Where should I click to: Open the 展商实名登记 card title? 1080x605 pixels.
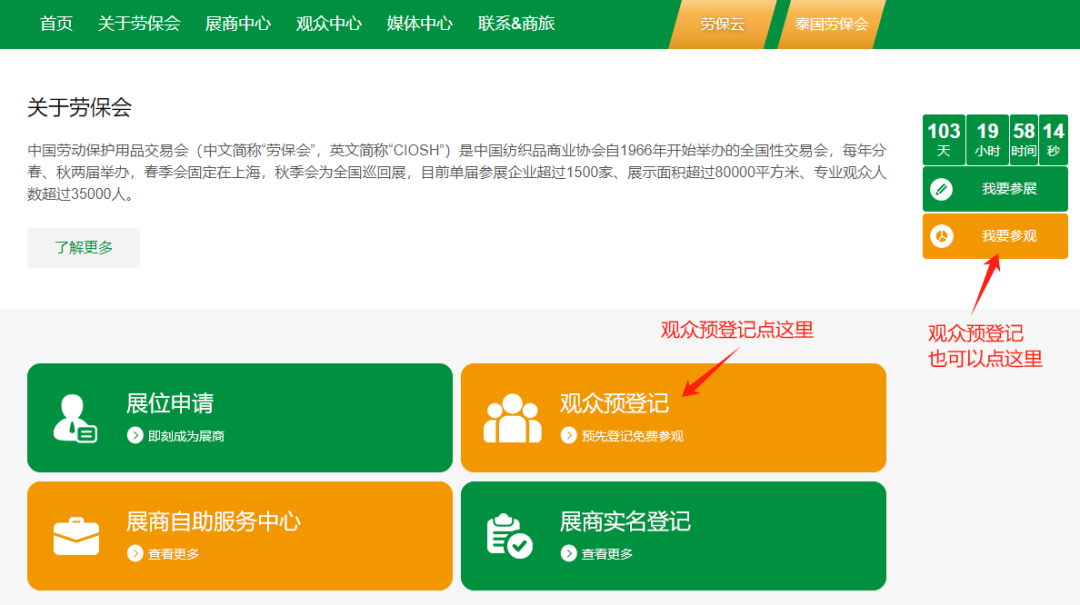(x=625, y=522)
